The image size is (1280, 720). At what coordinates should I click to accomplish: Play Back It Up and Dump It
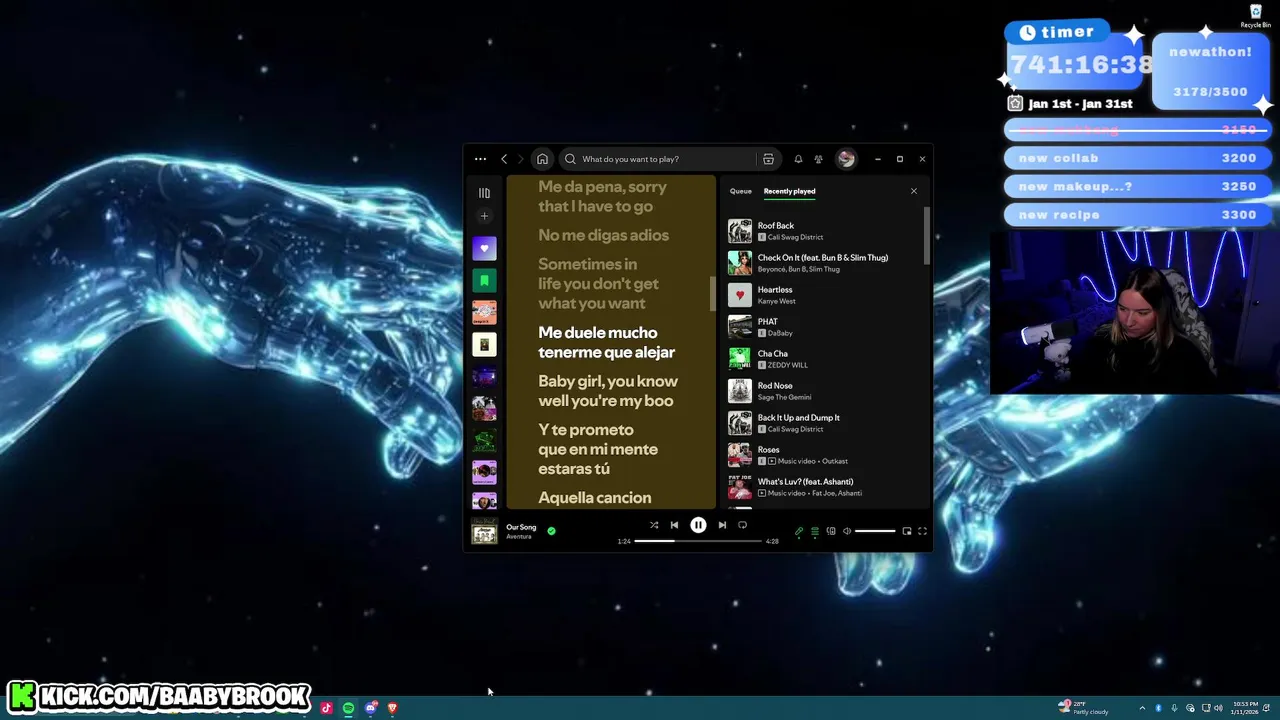(824, 423)
